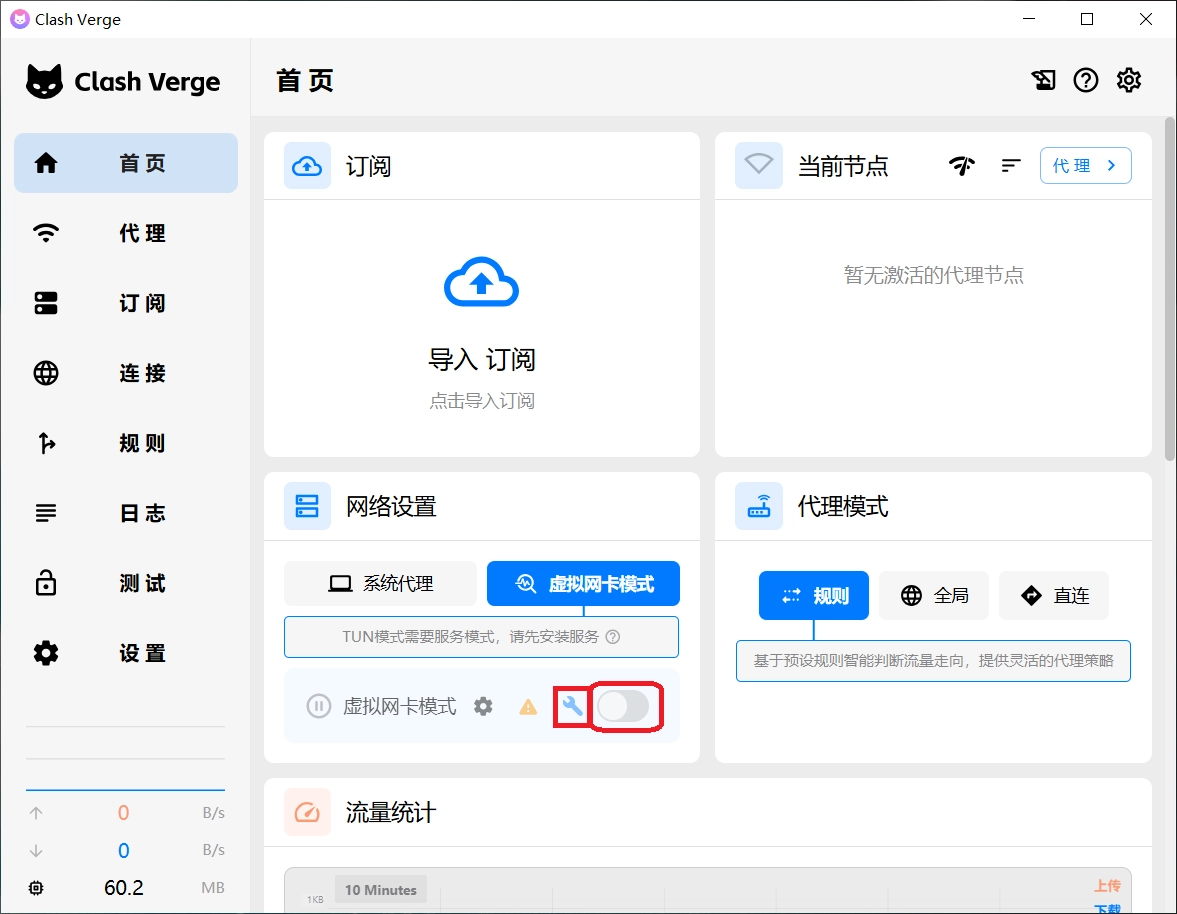
Task: Click upload speed arrow in sidebar
Action: point(36,813)
